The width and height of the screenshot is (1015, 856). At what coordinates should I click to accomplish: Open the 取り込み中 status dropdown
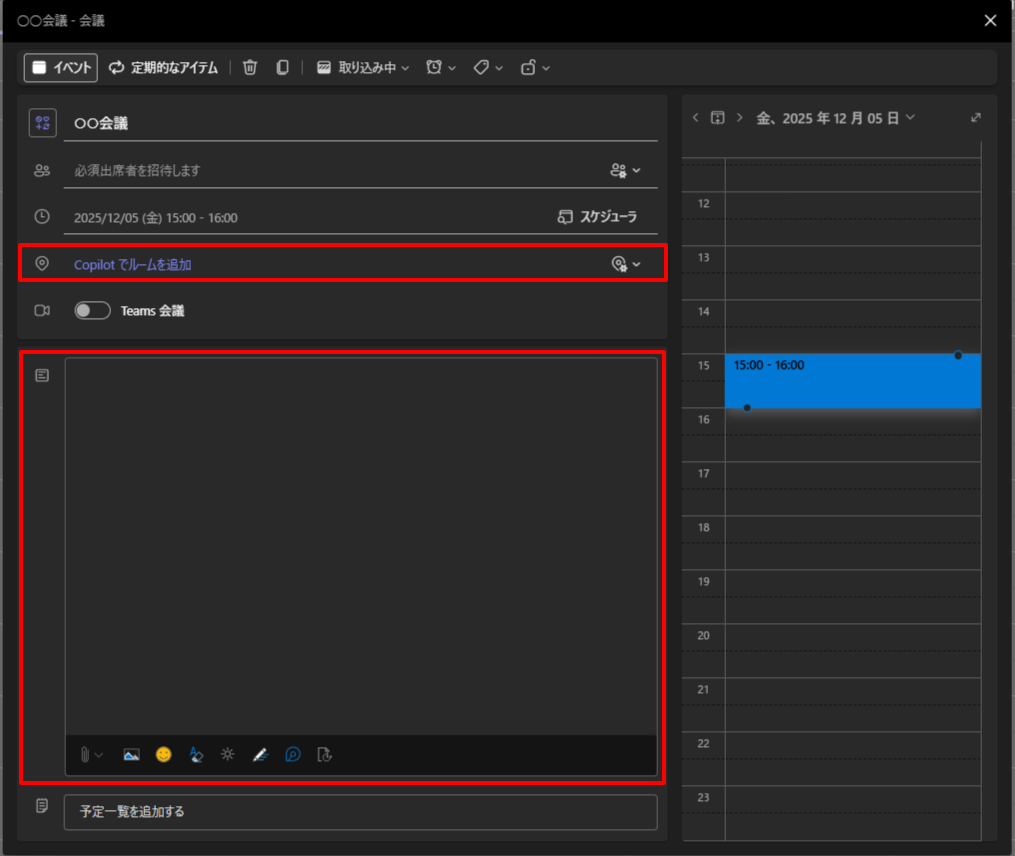pyautogui.click(x=363, y=67)
